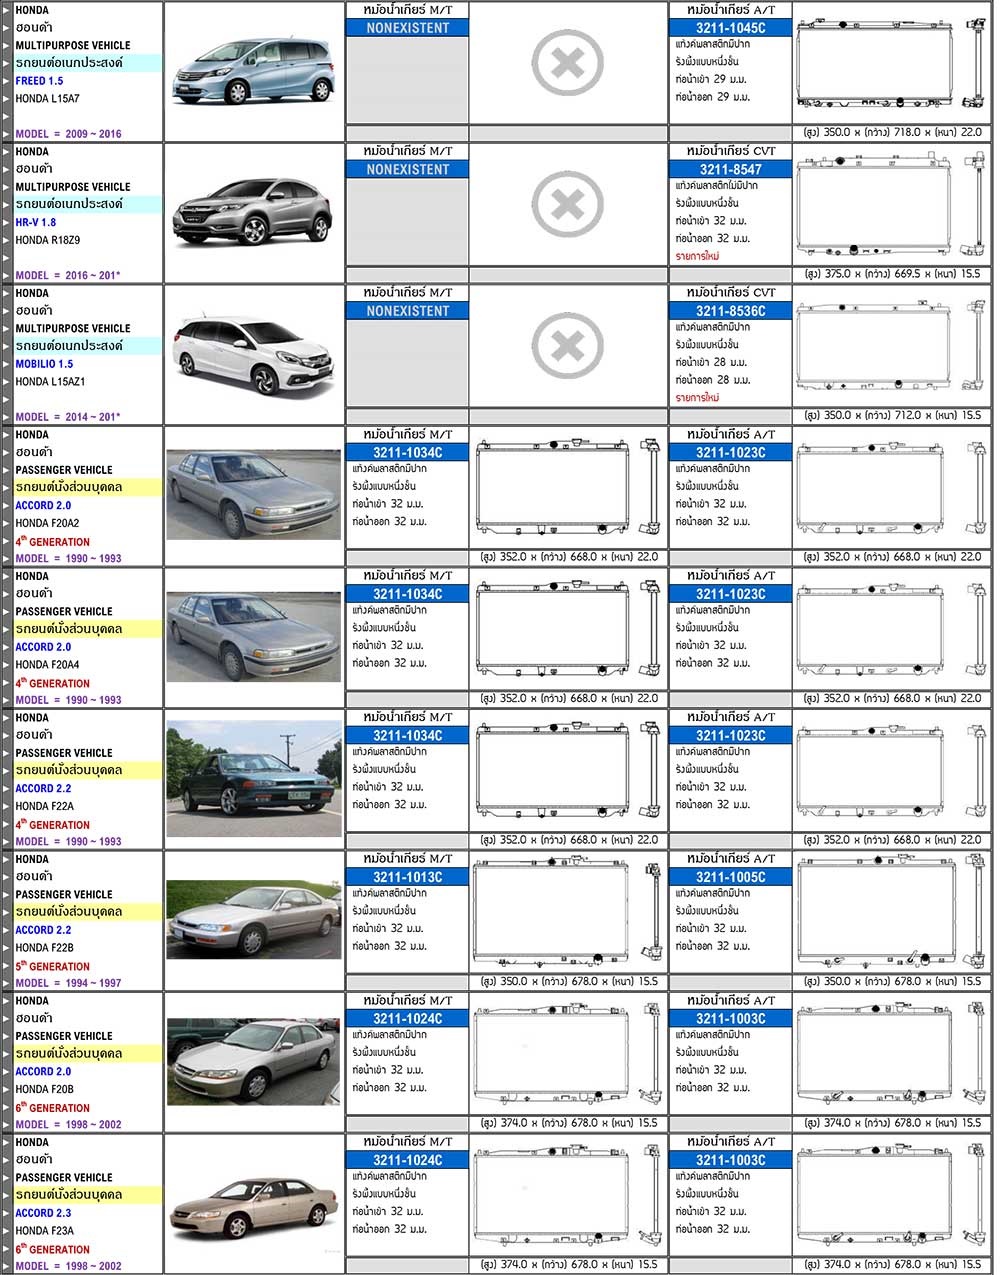Select part number 3211-1024C in the F20B row

click(x=408, y=1019)
